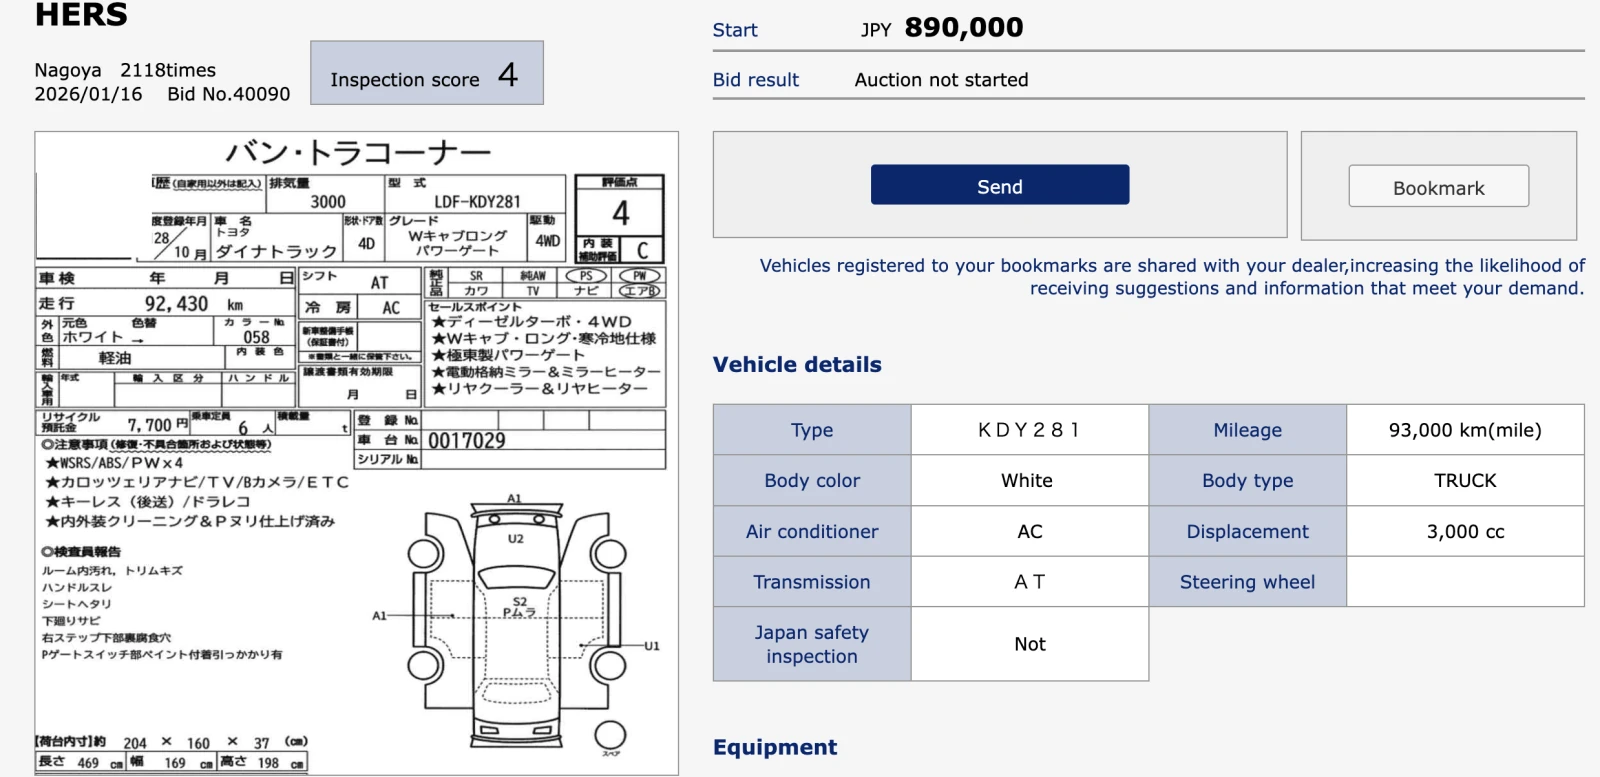The height and width of the screenshot is (777, 1600).
Task: Click the Japan safety inspection label cell
Action: tap(812, 644)
